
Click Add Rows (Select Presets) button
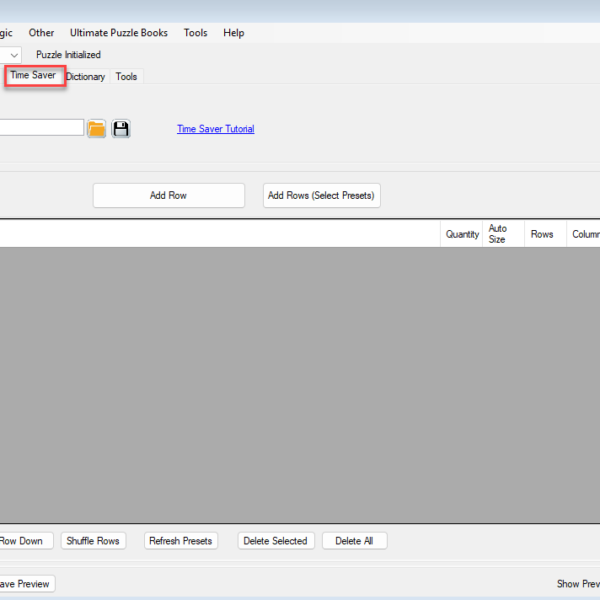pos(321,195)
